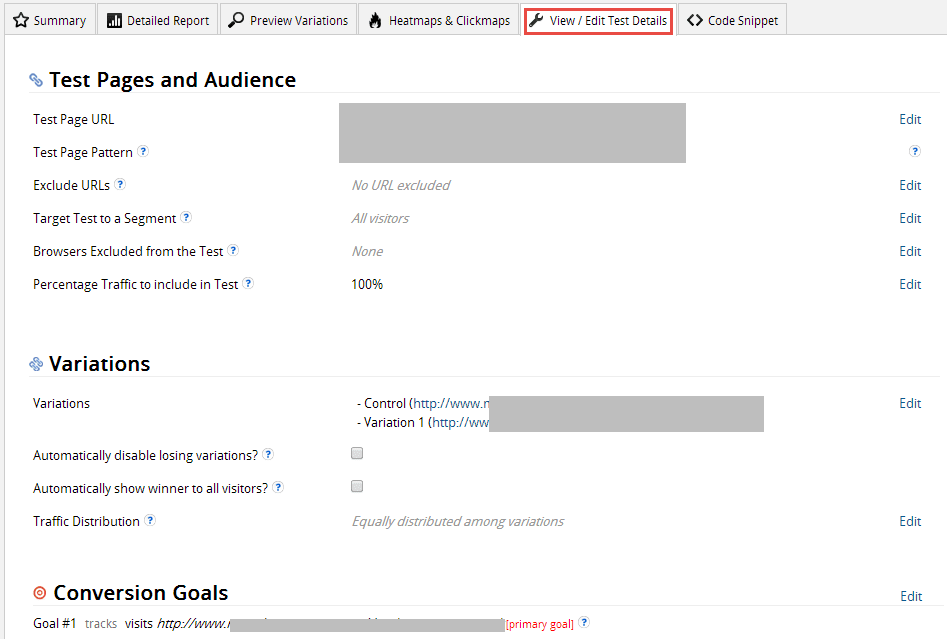Viewport: 947px width, 639px height.
Task: Show help for Target Test to a Segment
Action: pyautogui.click(x=186, y=217)
